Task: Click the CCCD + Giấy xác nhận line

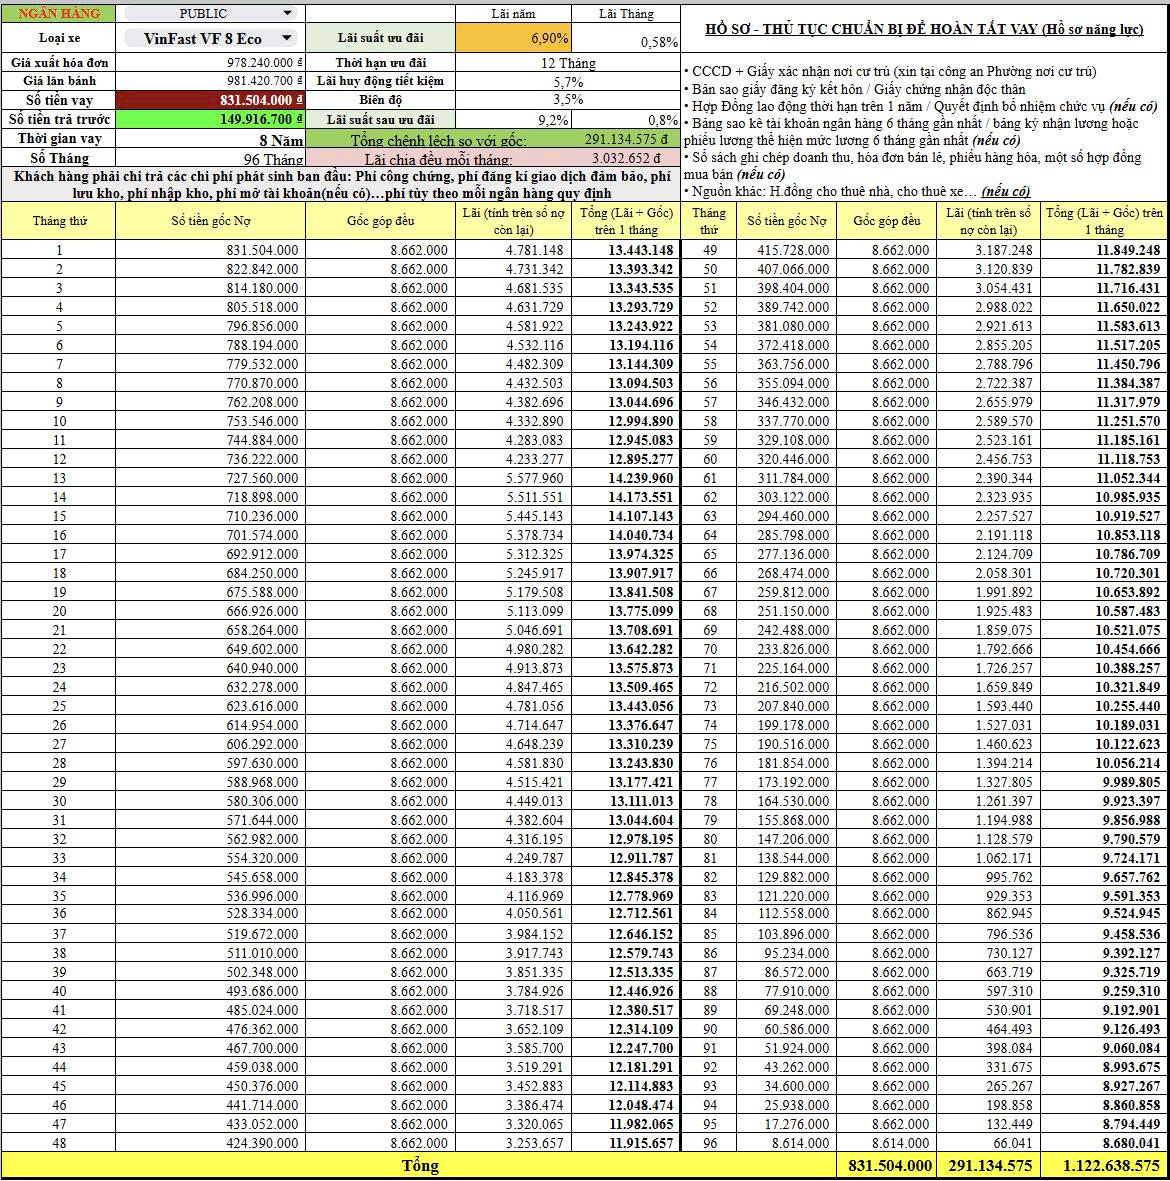Action: [890, 72]
